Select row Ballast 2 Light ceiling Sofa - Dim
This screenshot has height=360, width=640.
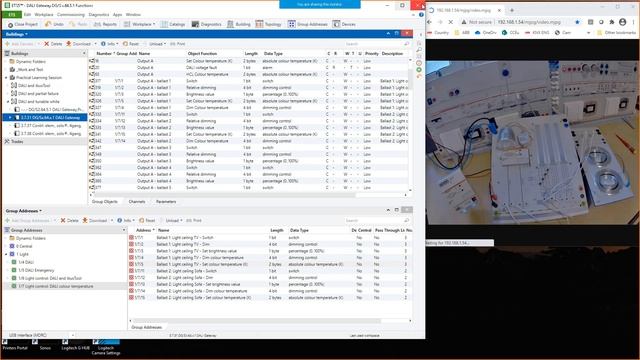click(x=270, y=278)
